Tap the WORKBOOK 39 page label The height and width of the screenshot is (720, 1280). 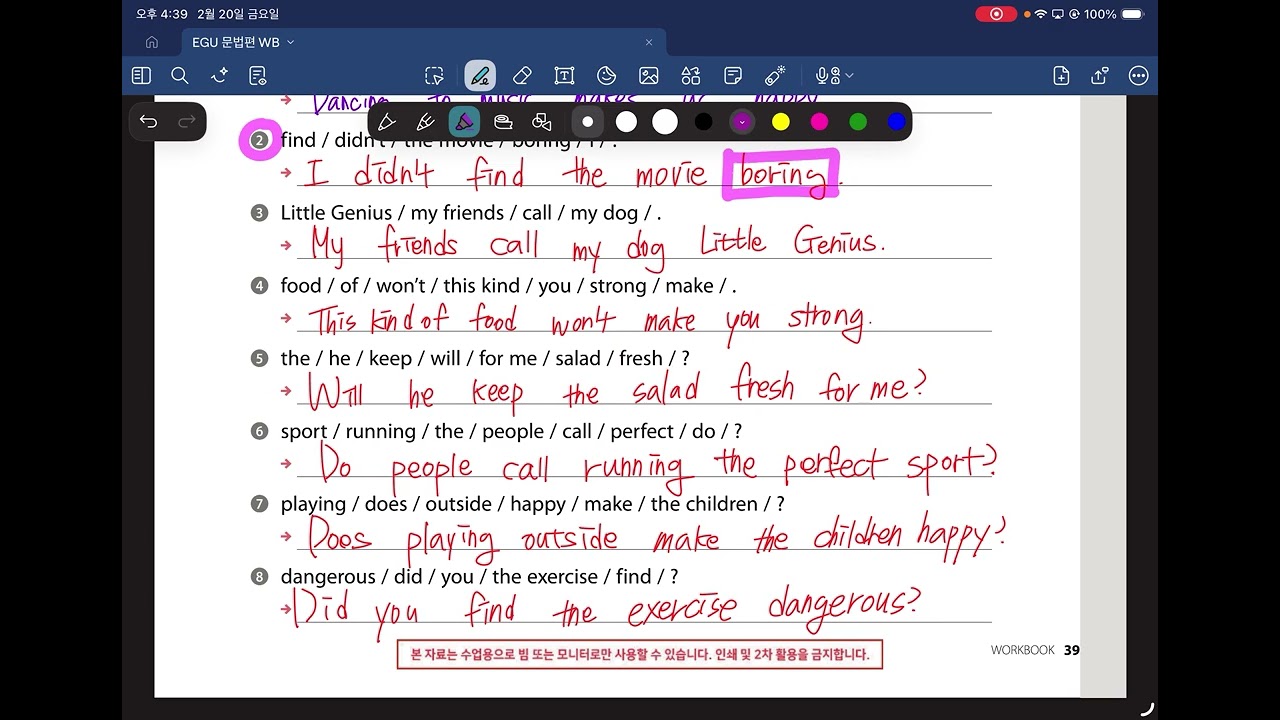[x=1035, y=650]
